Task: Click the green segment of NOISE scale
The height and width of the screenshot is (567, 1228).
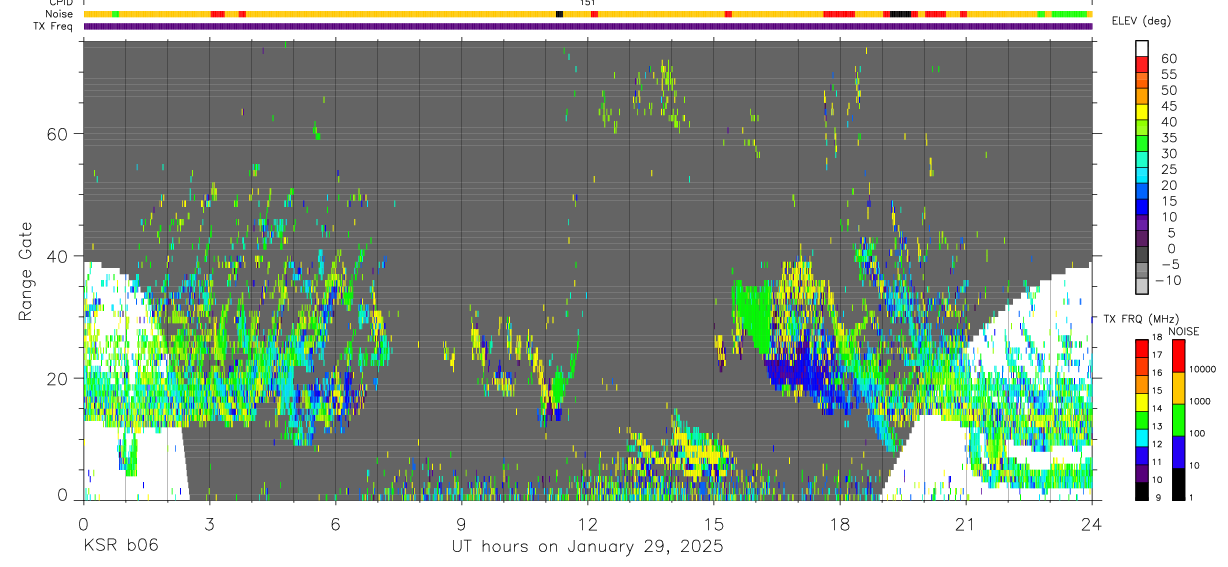Action: (1178, 420)
